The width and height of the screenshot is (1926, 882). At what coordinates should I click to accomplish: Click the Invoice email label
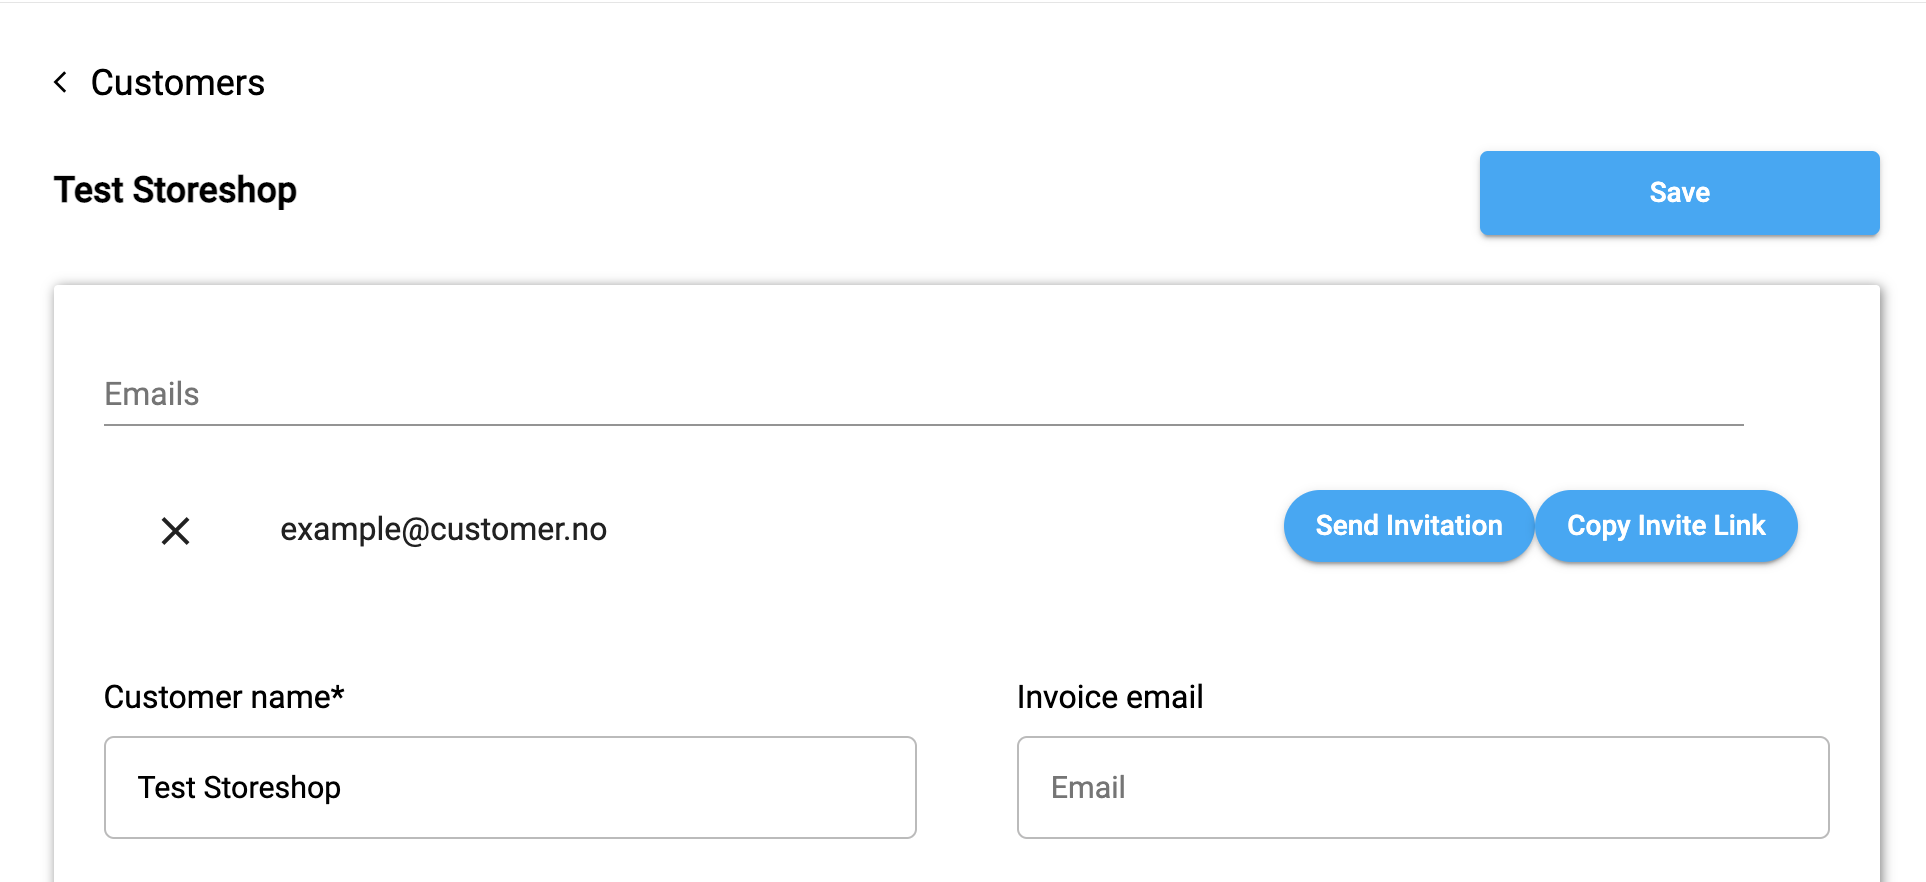coord(1109,697)
